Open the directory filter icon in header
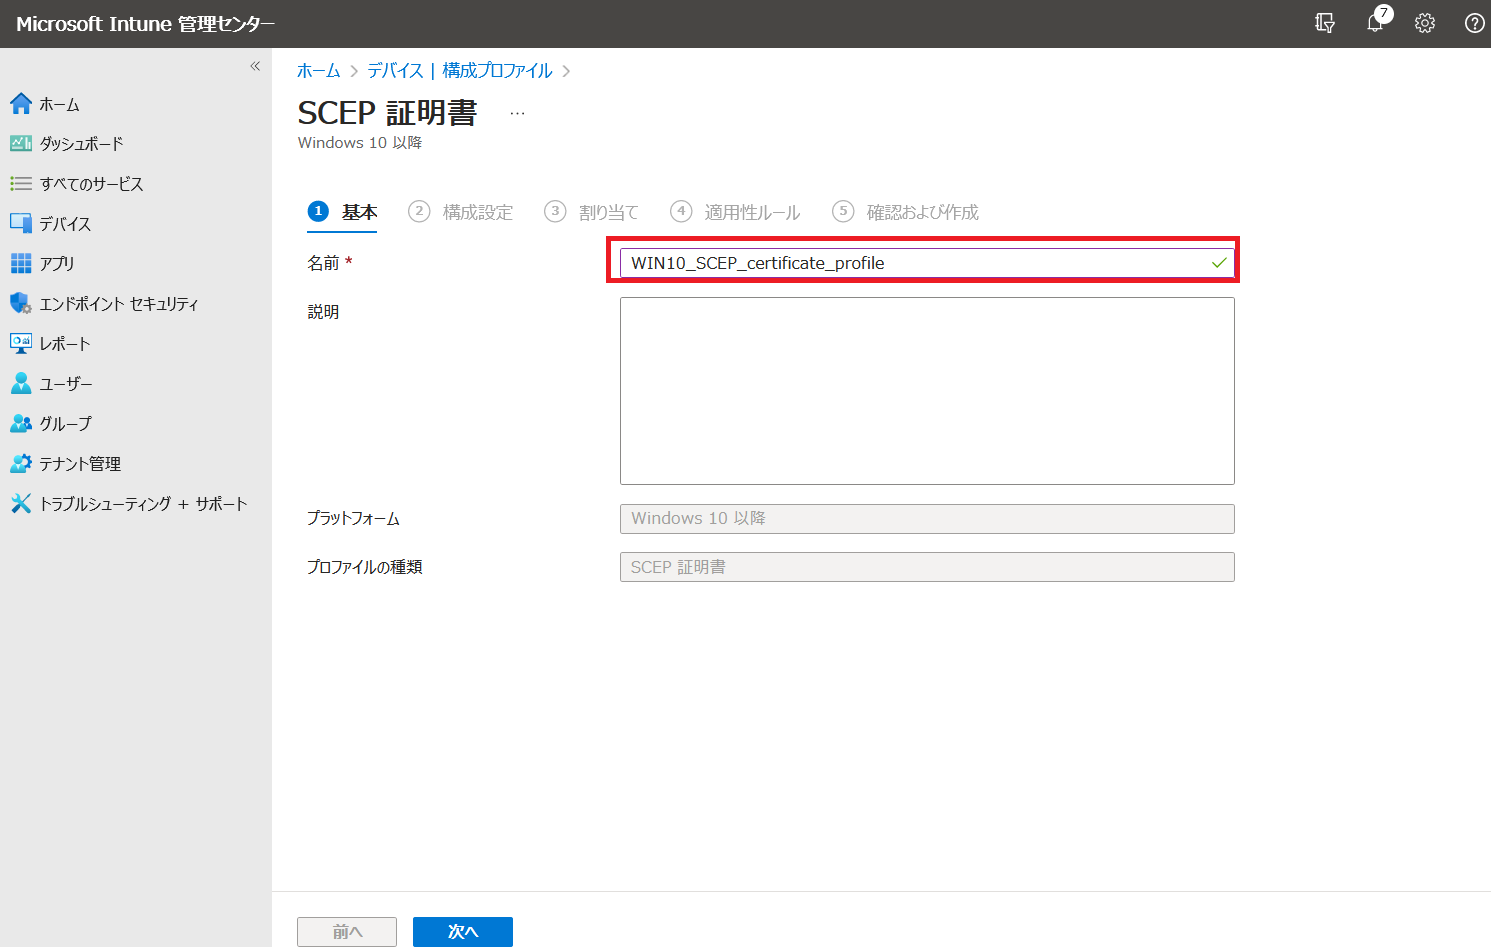This screenshot has width=1491, height=947. point(1325,23)
